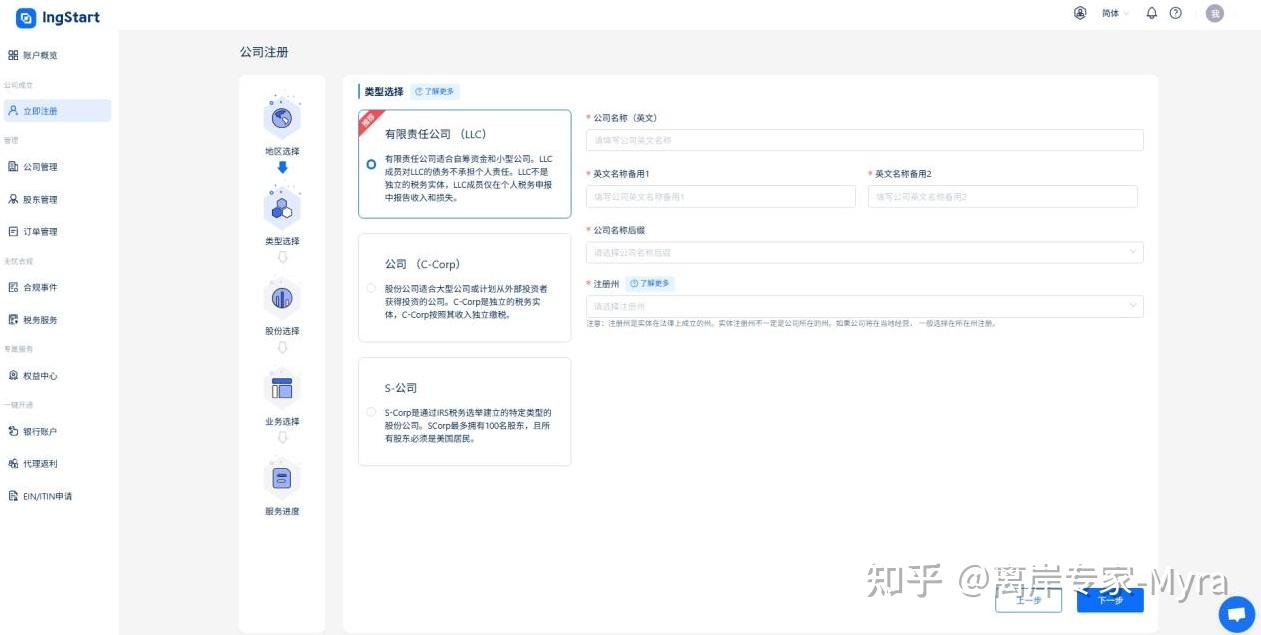1261x635 pixels.
Task: Open the 公司名称后缀 dropdown
Action: click(865, 251)
